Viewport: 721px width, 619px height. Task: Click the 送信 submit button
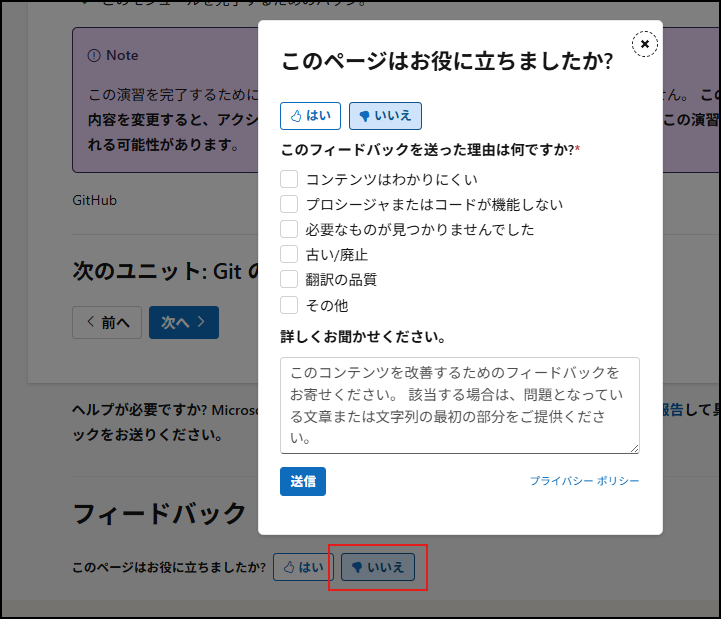[x=303, y=481]
